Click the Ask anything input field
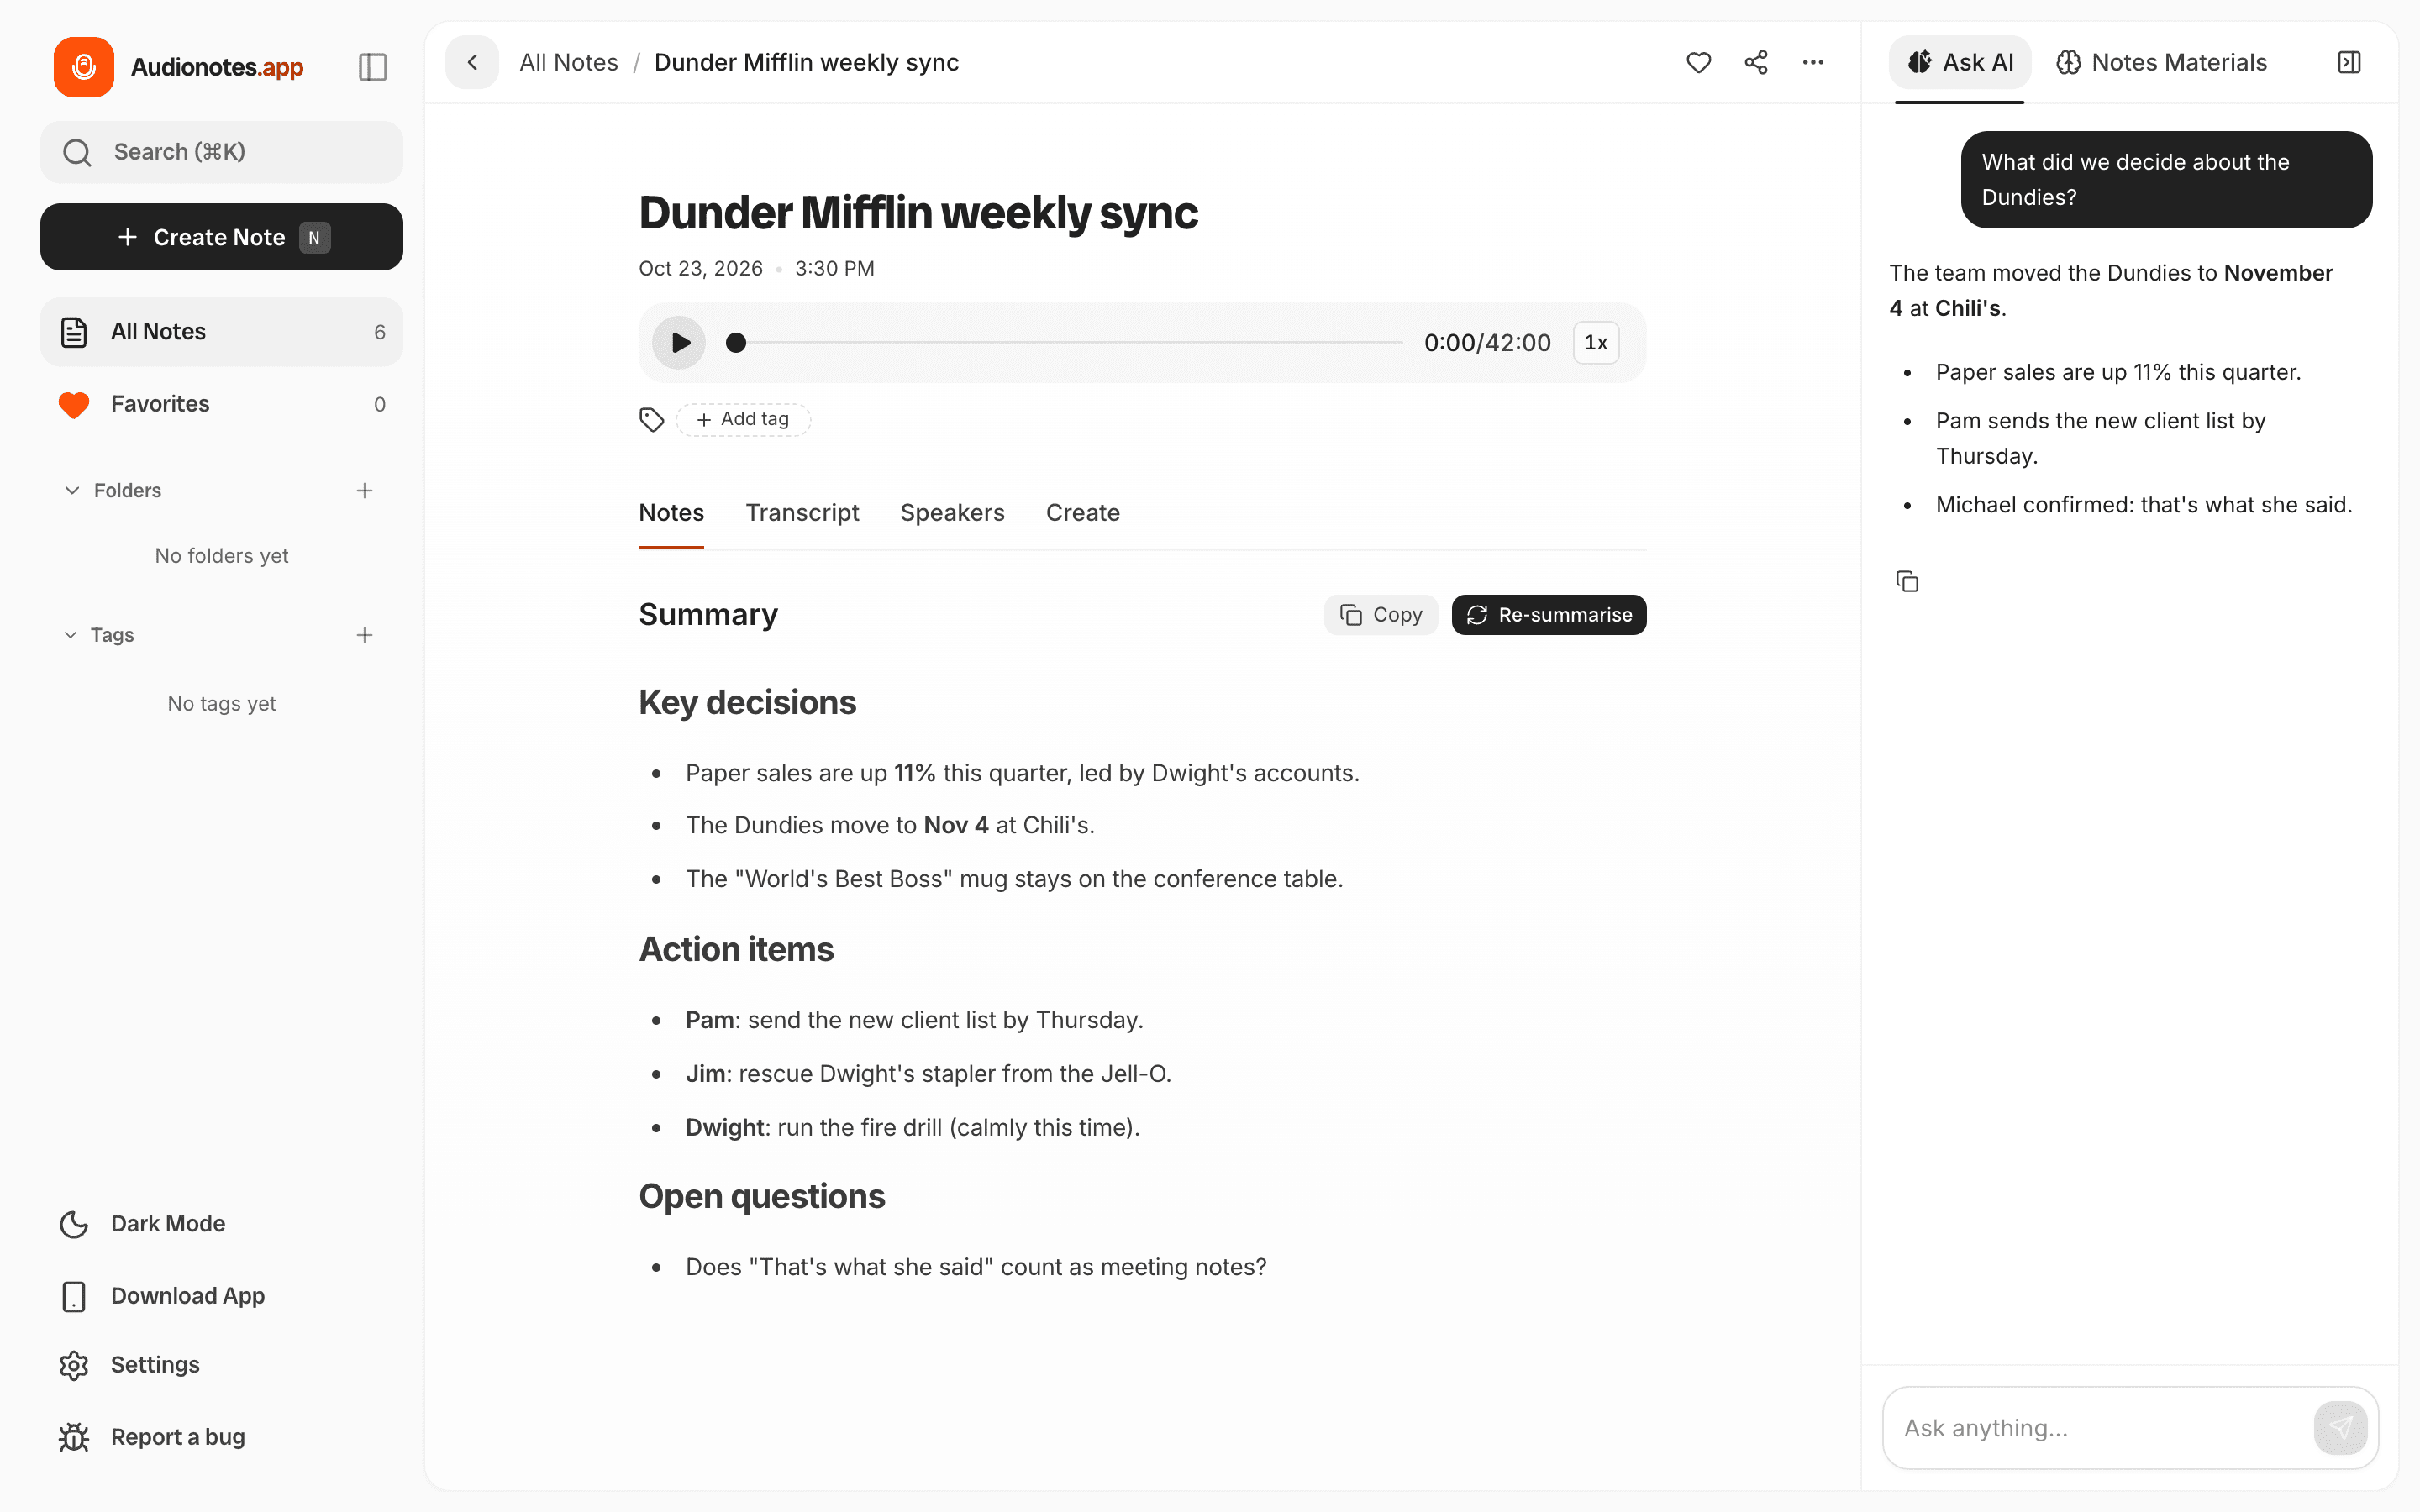This screenshot has width=2420, height=1512. coord(2098,1427)
